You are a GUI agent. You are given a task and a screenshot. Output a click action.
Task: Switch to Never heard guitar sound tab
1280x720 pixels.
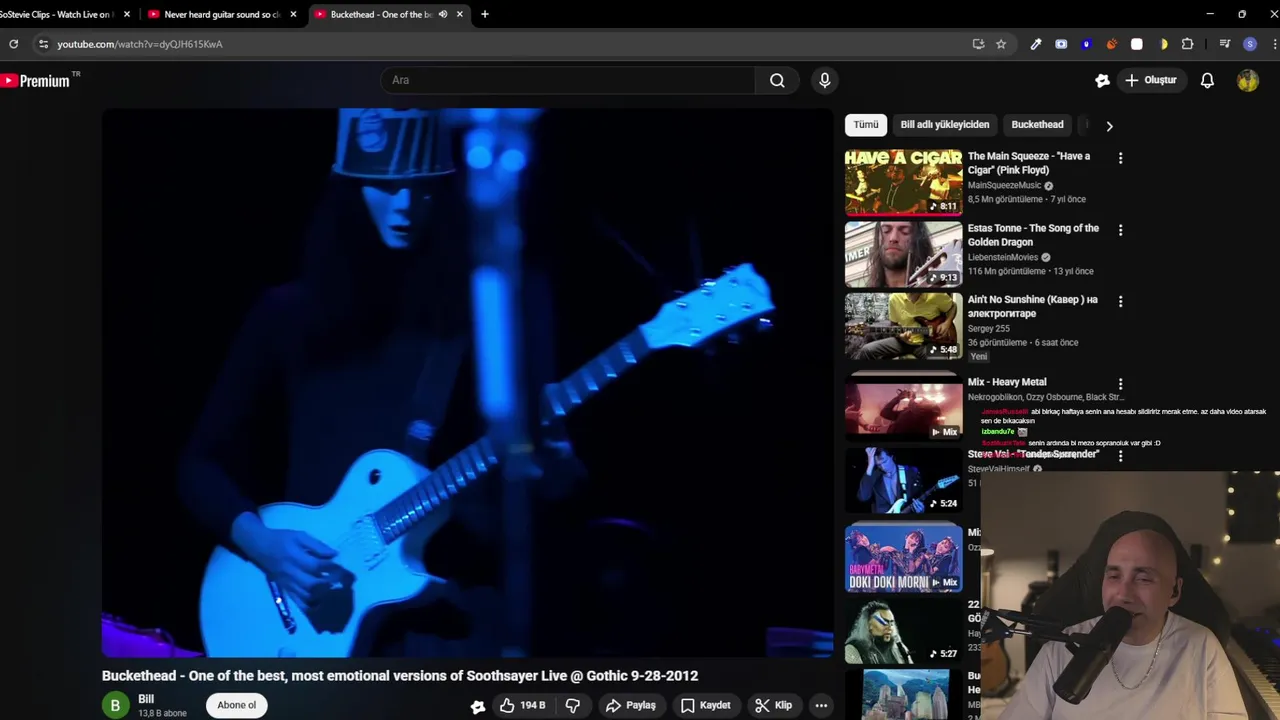[222, 14]
